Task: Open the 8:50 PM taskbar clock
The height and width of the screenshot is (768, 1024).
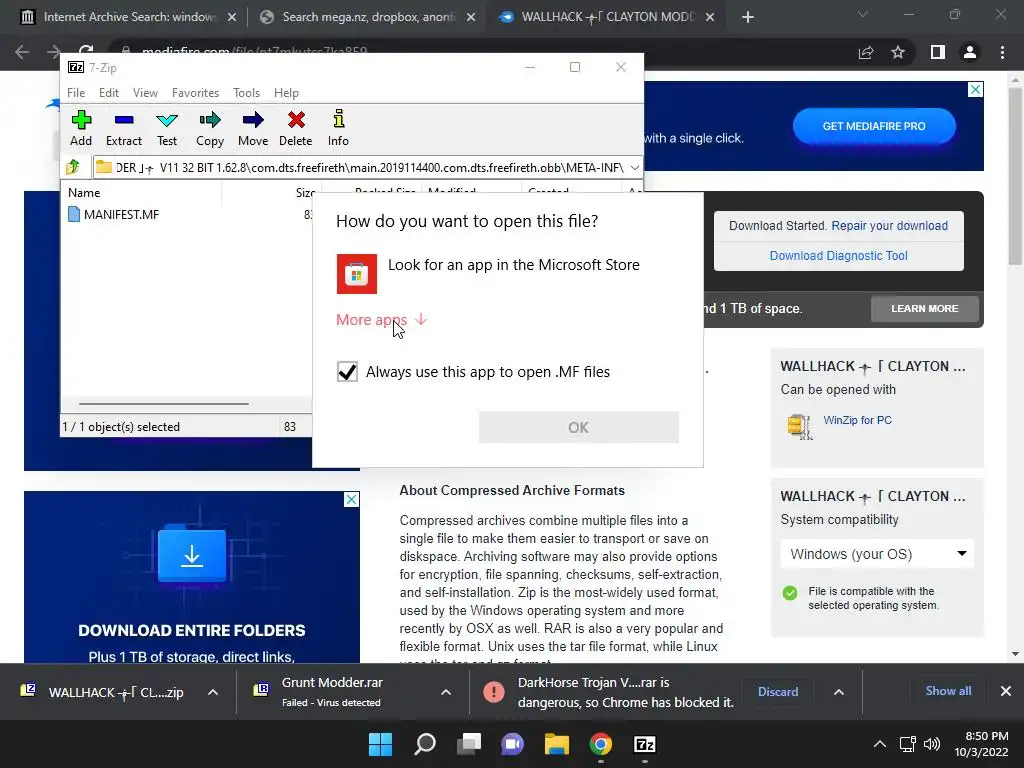Action: click(x=981, y=744)
